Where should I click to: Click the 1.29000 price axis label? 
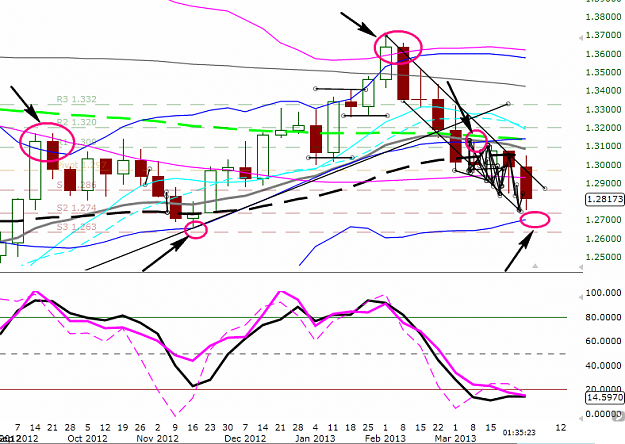603,183
